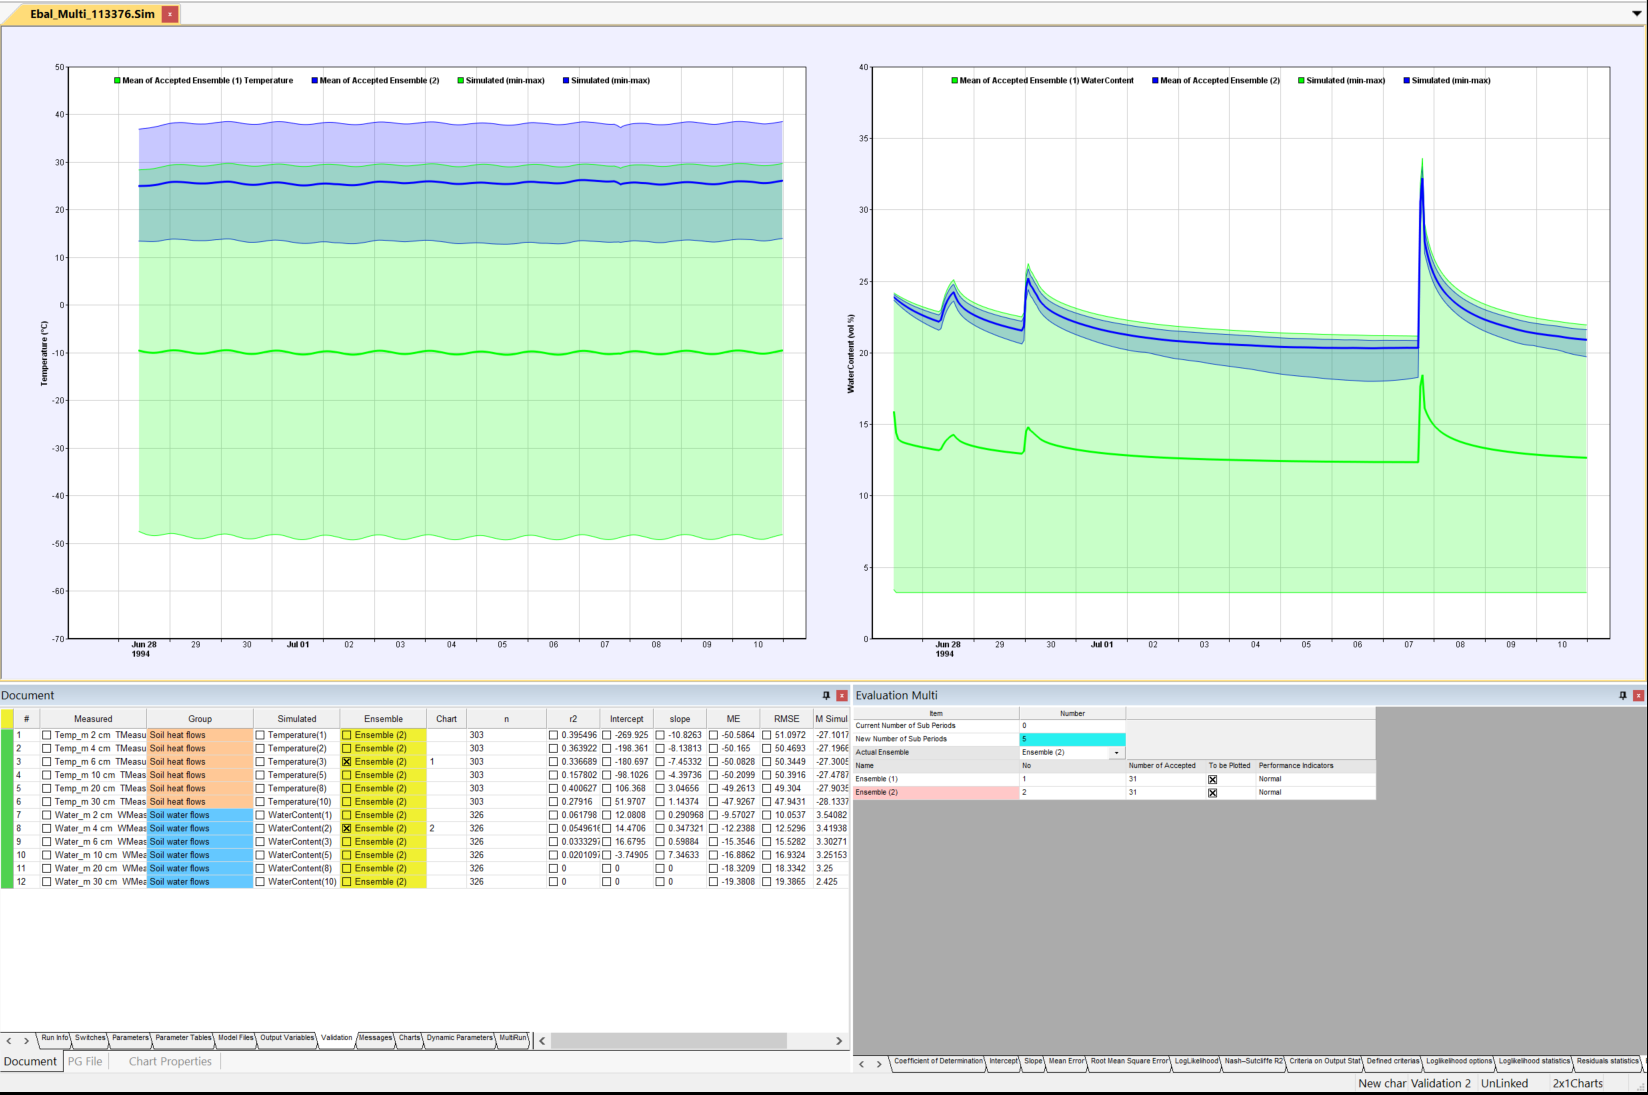Click the r2 column header
Image resolution: width=1648 pixels, height=1095 pixels.
pyautogui.click(x=573, y=718)
